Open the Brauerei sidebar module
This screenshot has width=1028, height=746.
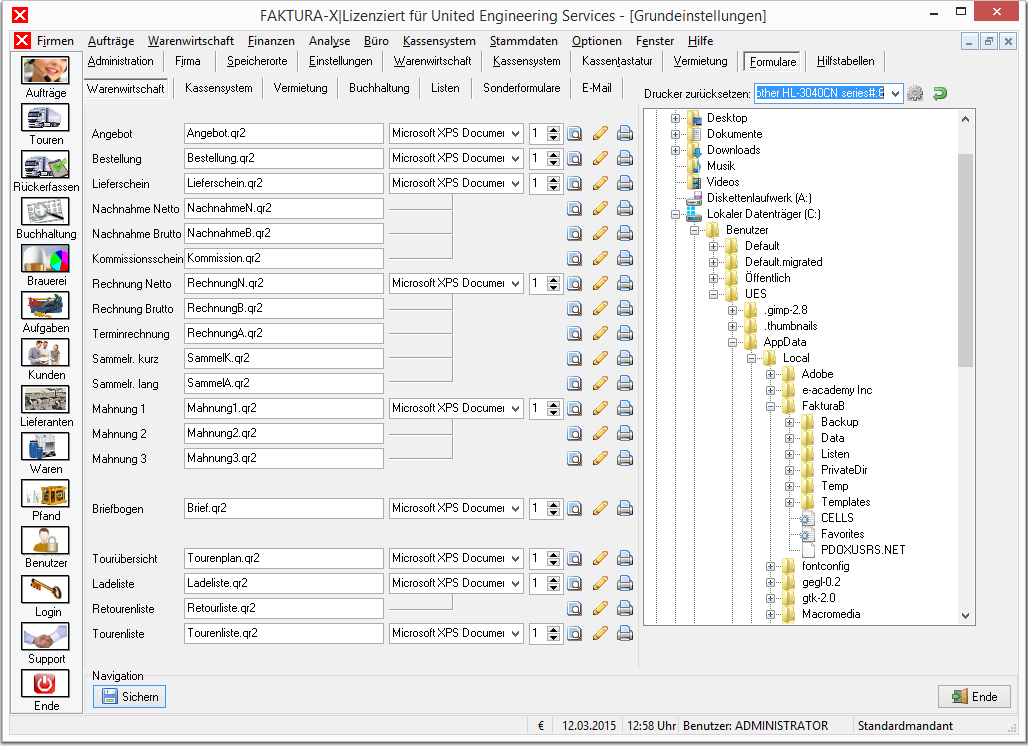[45, 260]
